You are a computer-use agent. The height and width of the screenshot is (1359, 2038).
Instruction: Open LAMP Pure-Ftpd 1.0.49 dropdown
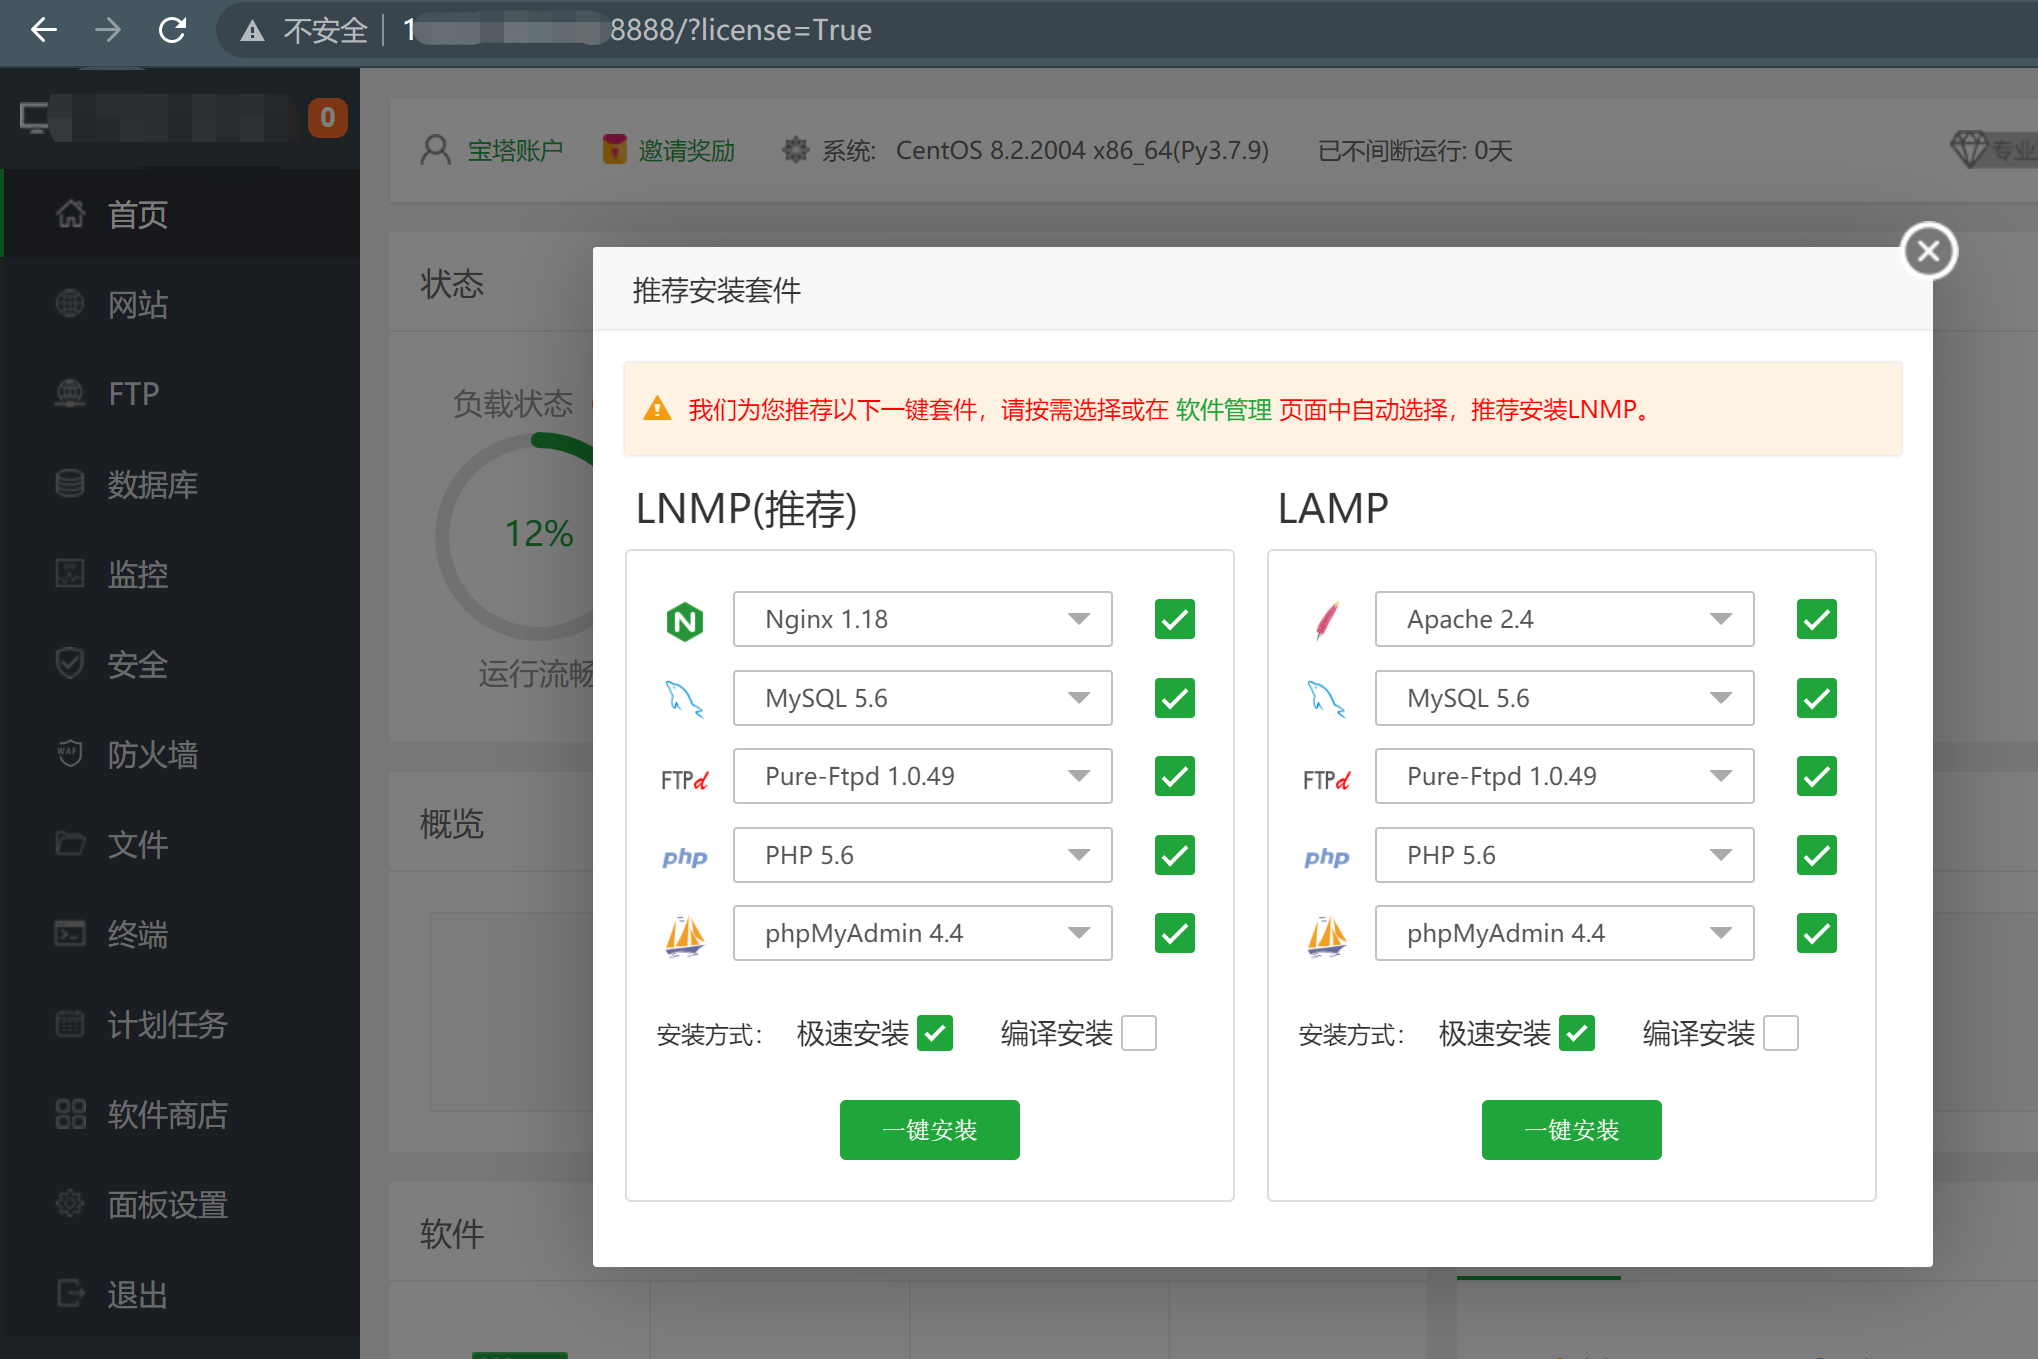[x=1565, y=776]
